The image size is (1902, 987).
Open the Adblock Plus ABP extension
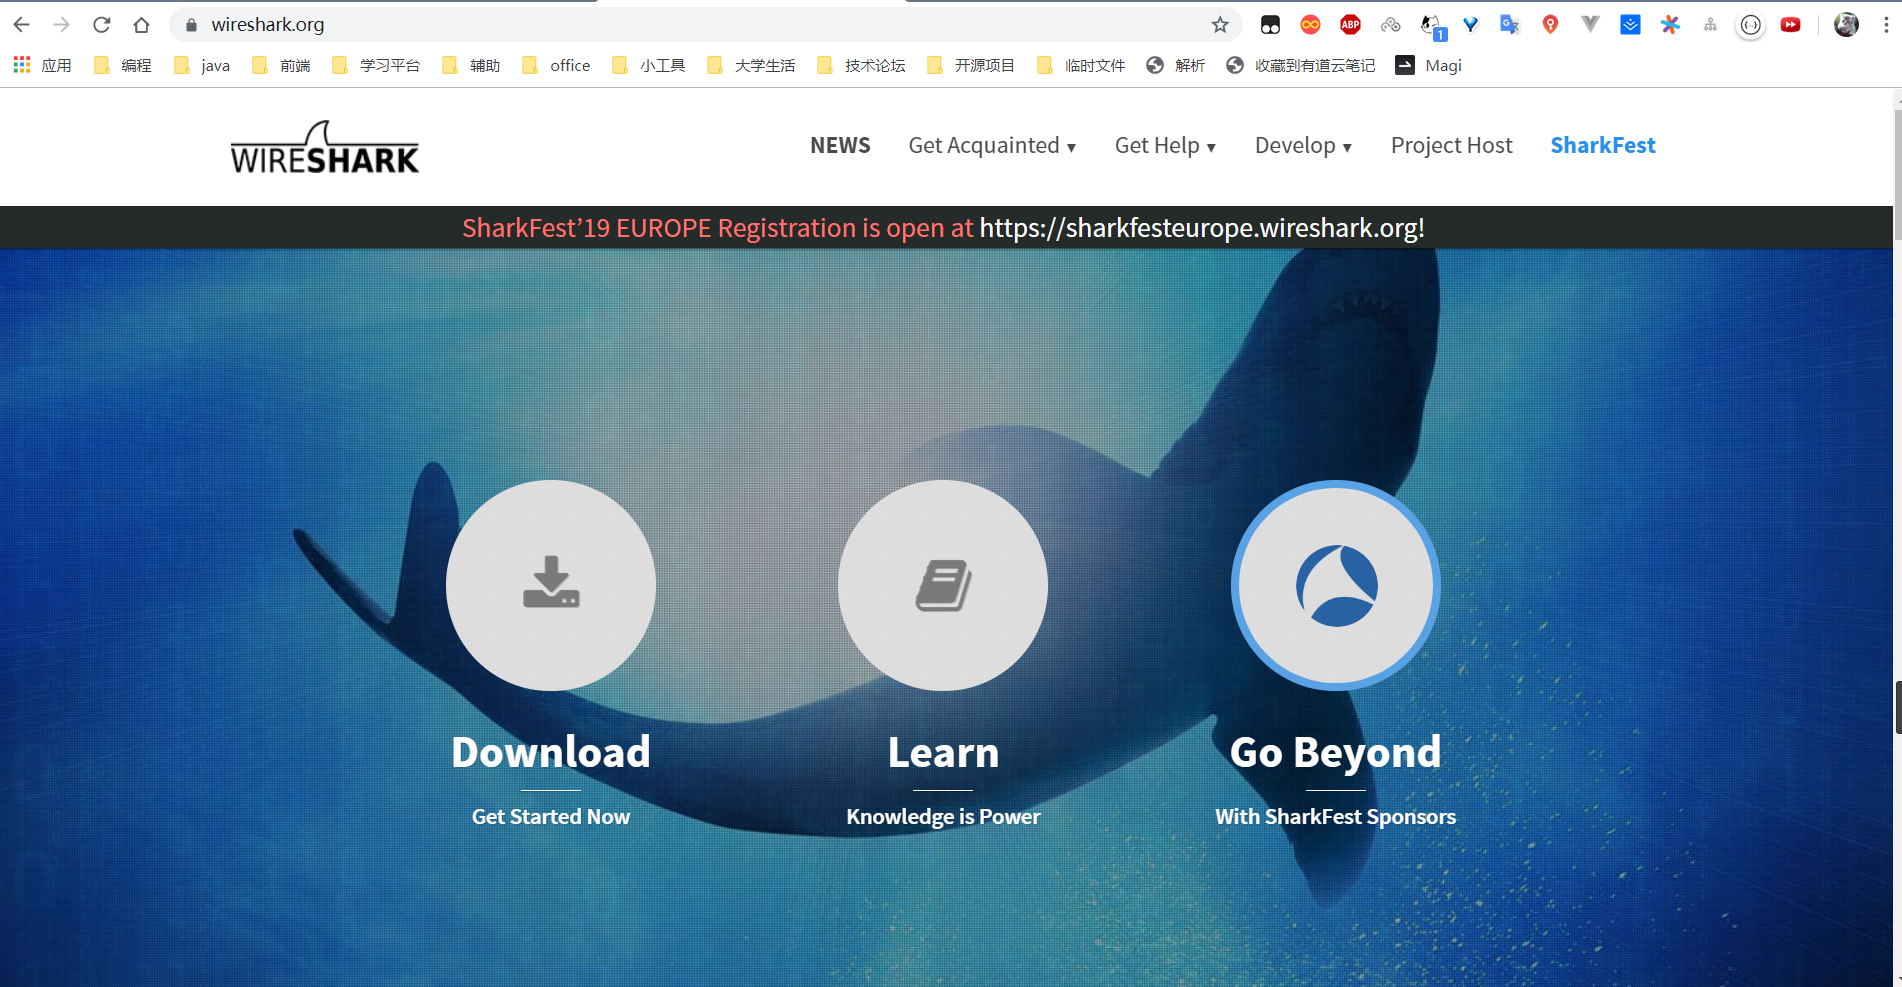click(x=1350, y=25)
